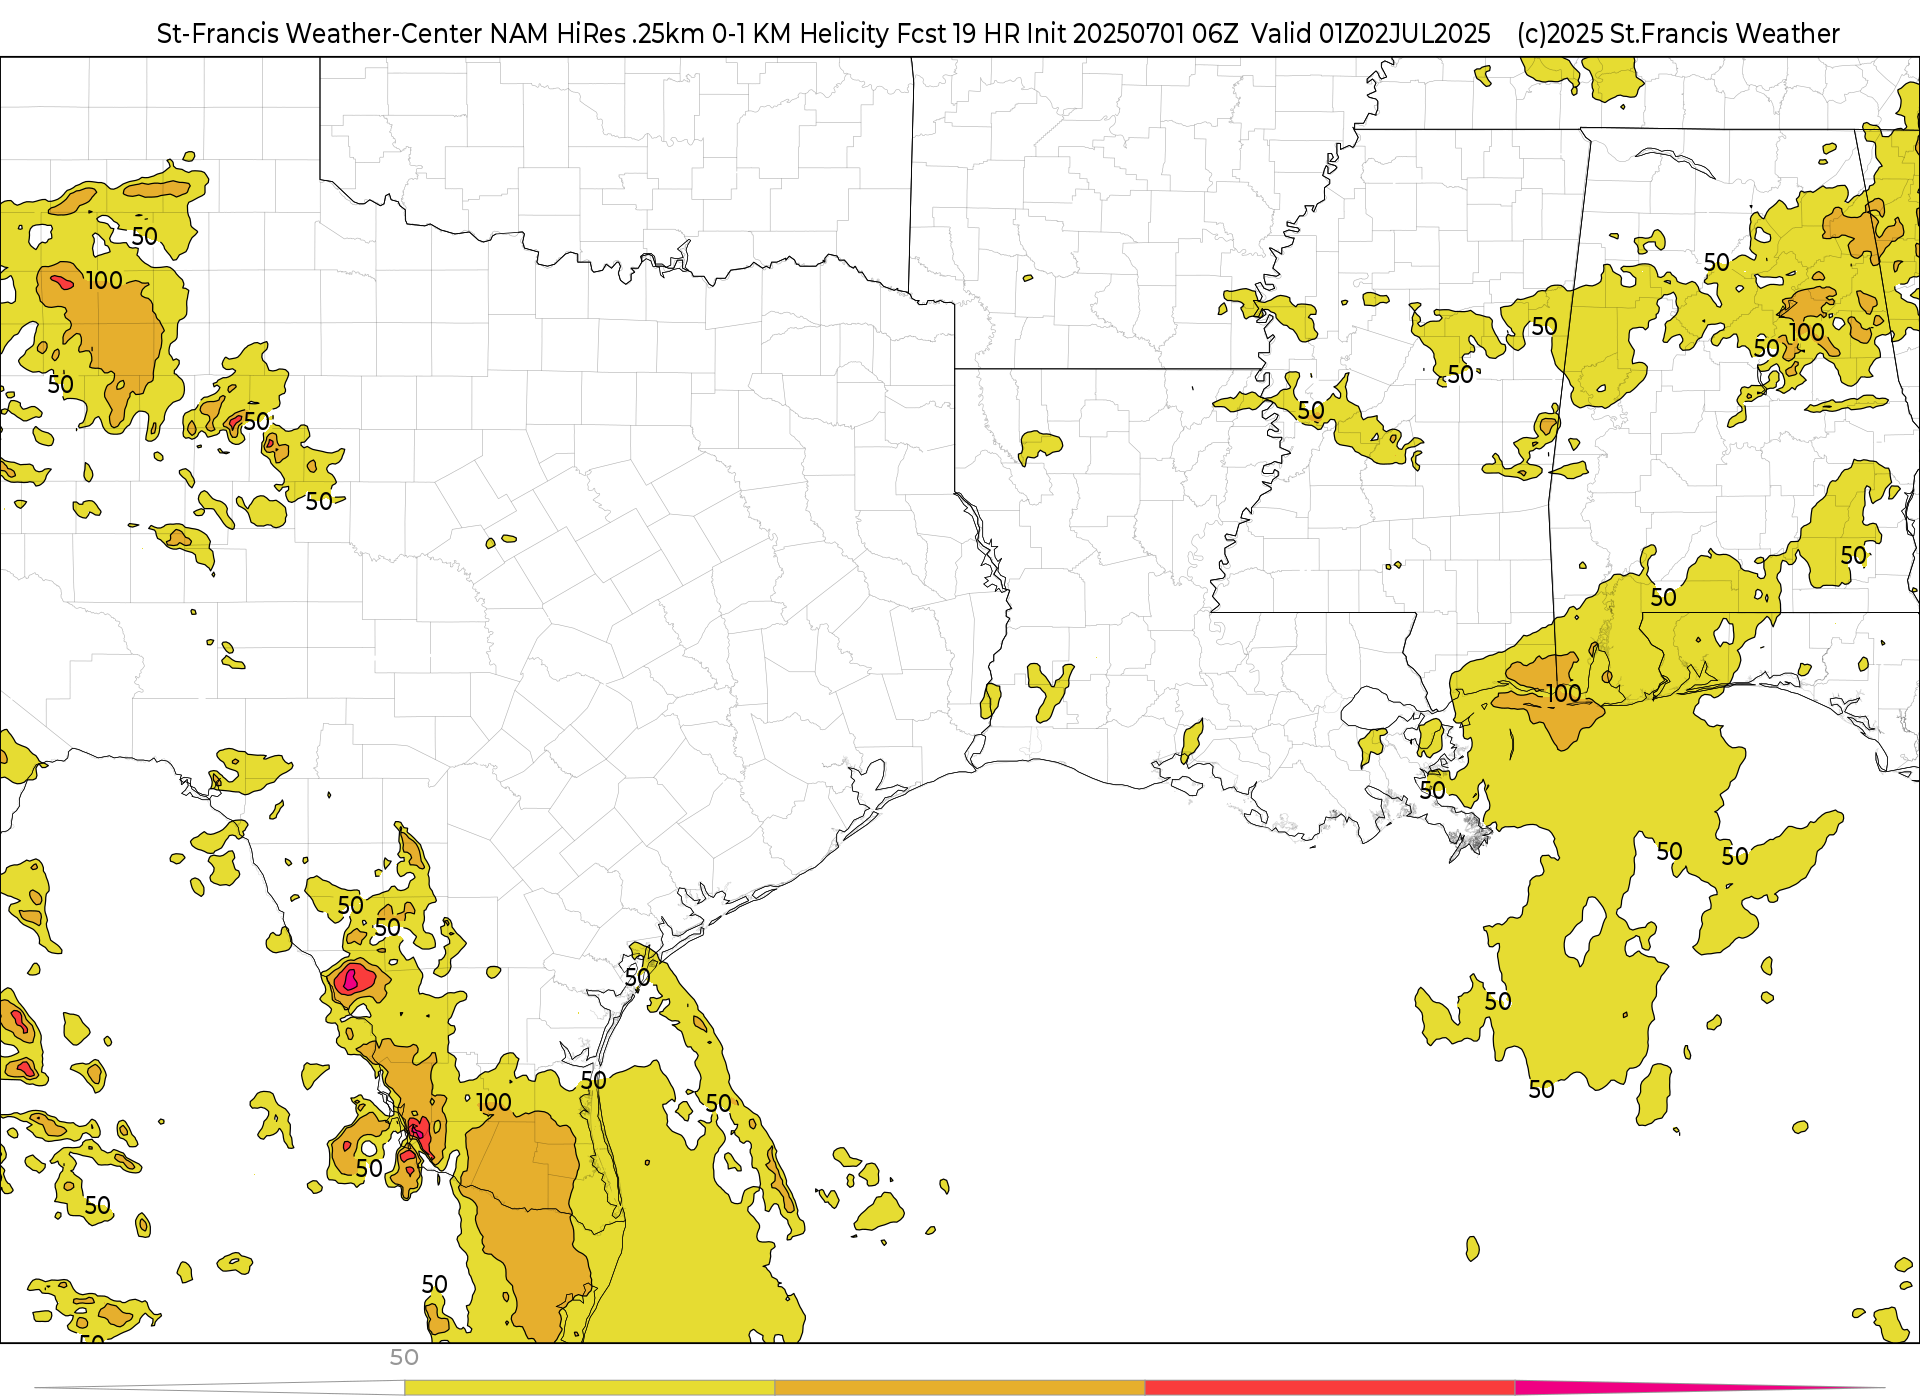
Task: Click the orange segment of the color bar
Action: pyautogui.click(x=960, y=1388)
